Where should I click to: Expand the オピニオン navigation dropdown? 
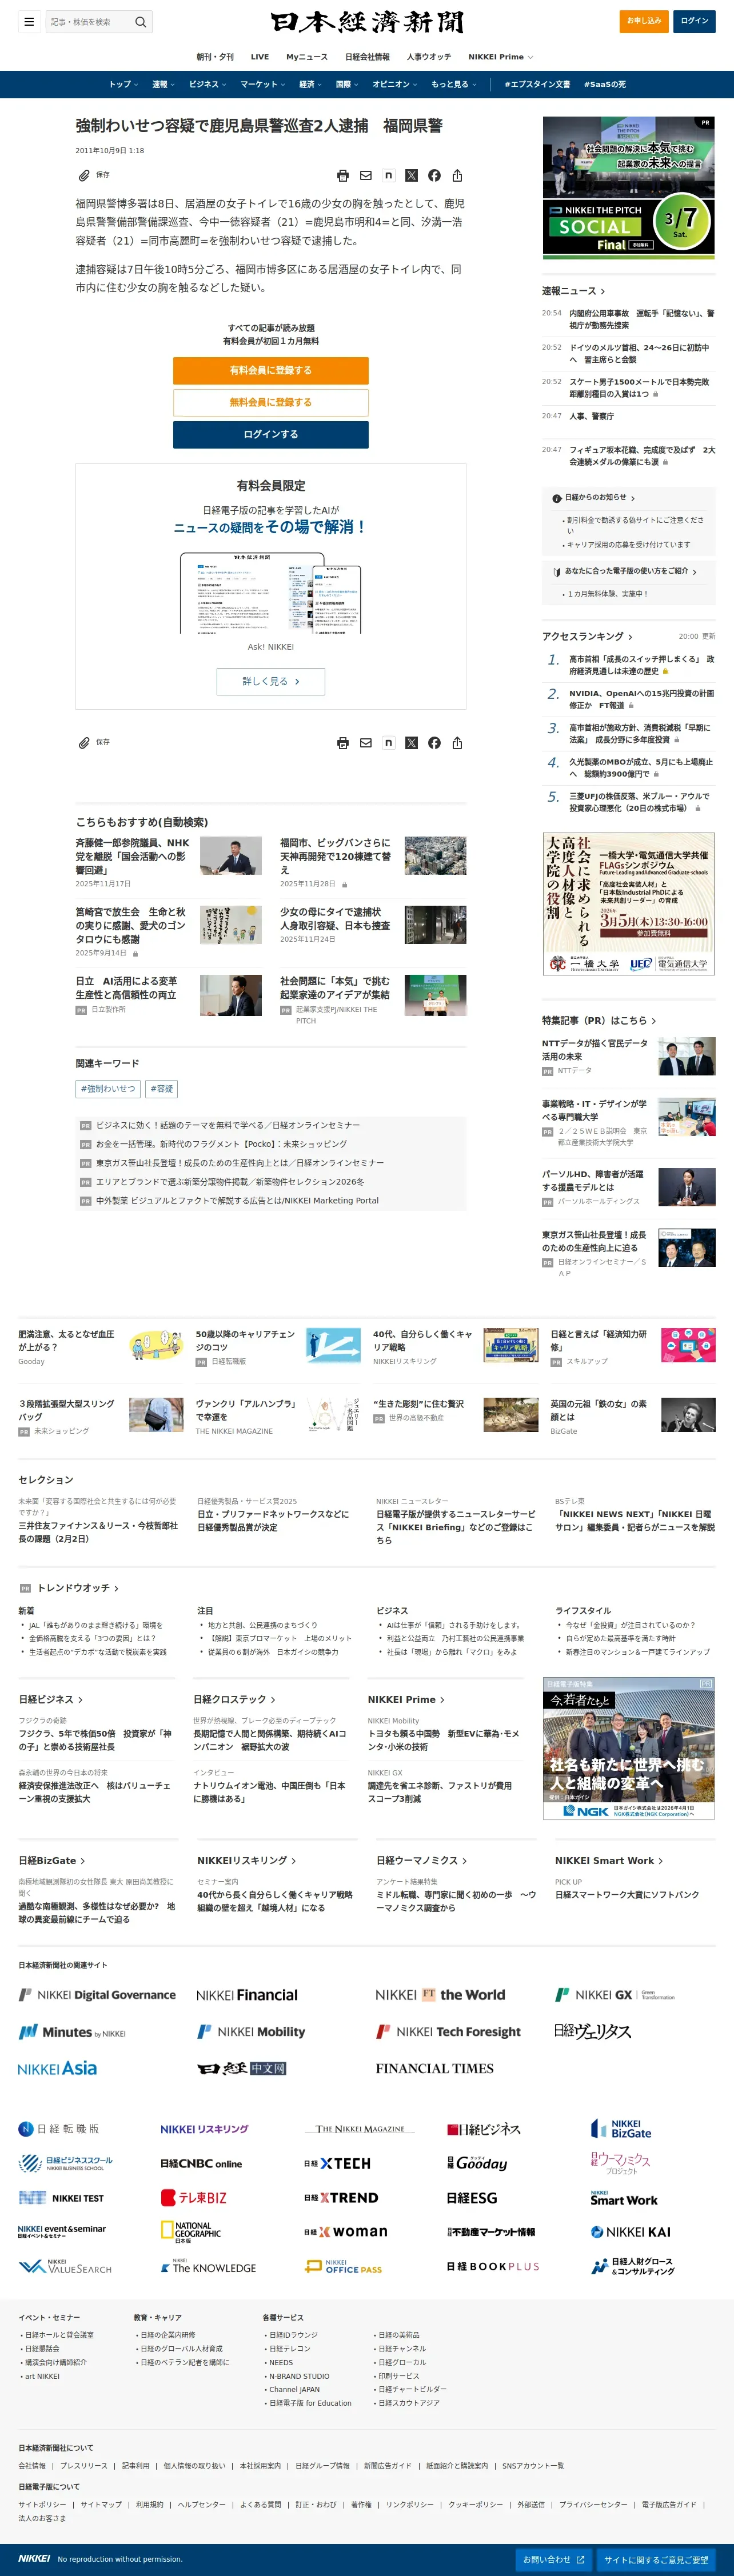395,84
